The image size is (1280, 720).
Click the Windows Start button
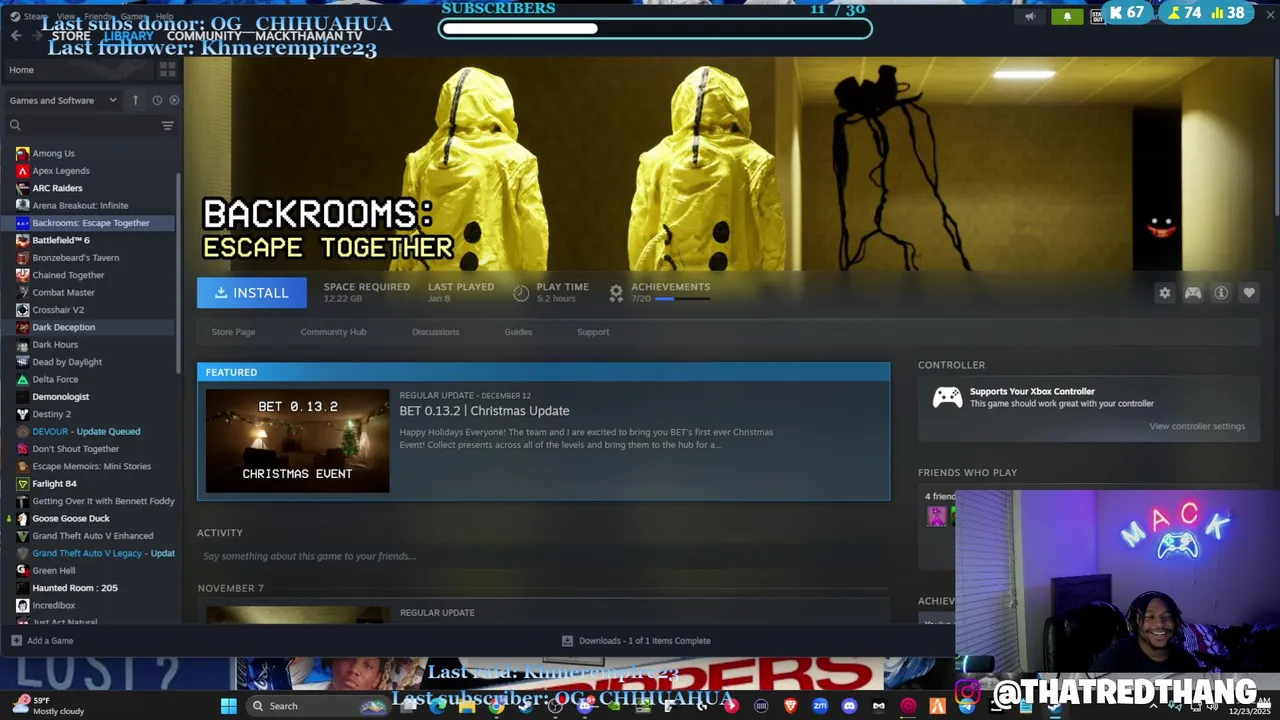pyautogui.click(x=228, y=706)
